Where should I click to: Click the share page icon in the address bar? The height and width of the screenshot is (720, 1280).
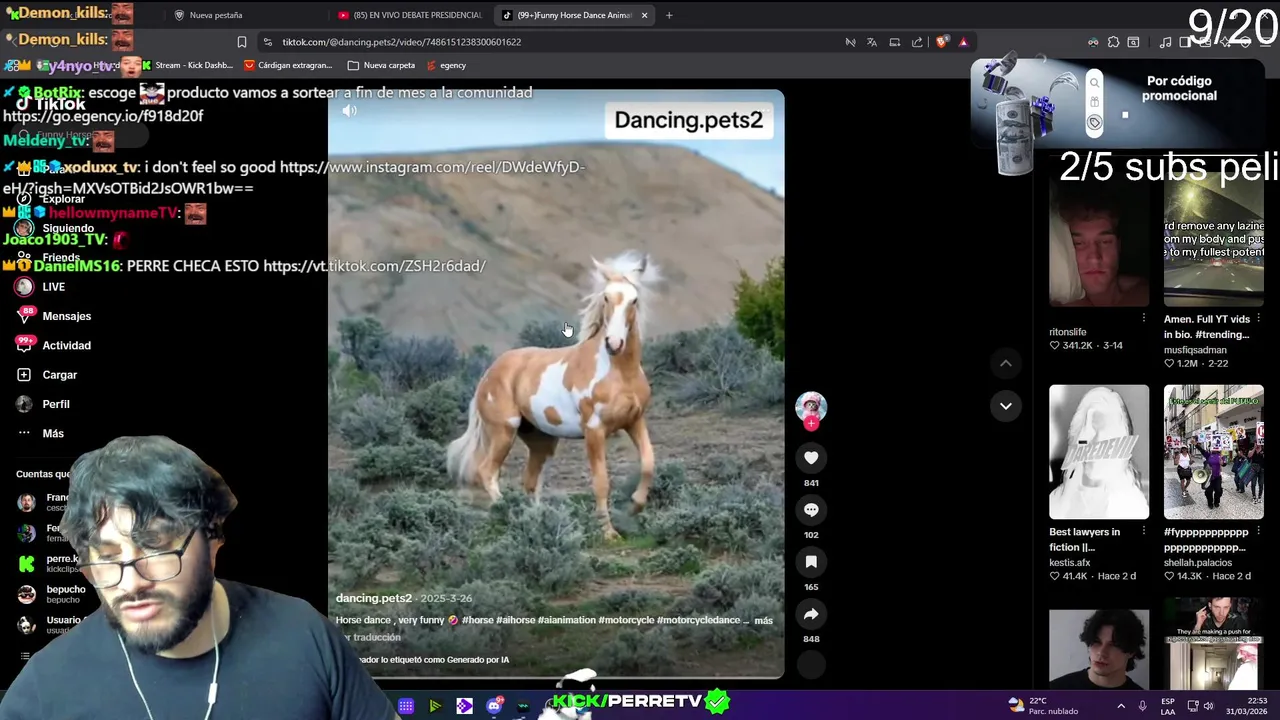point(917,42)
